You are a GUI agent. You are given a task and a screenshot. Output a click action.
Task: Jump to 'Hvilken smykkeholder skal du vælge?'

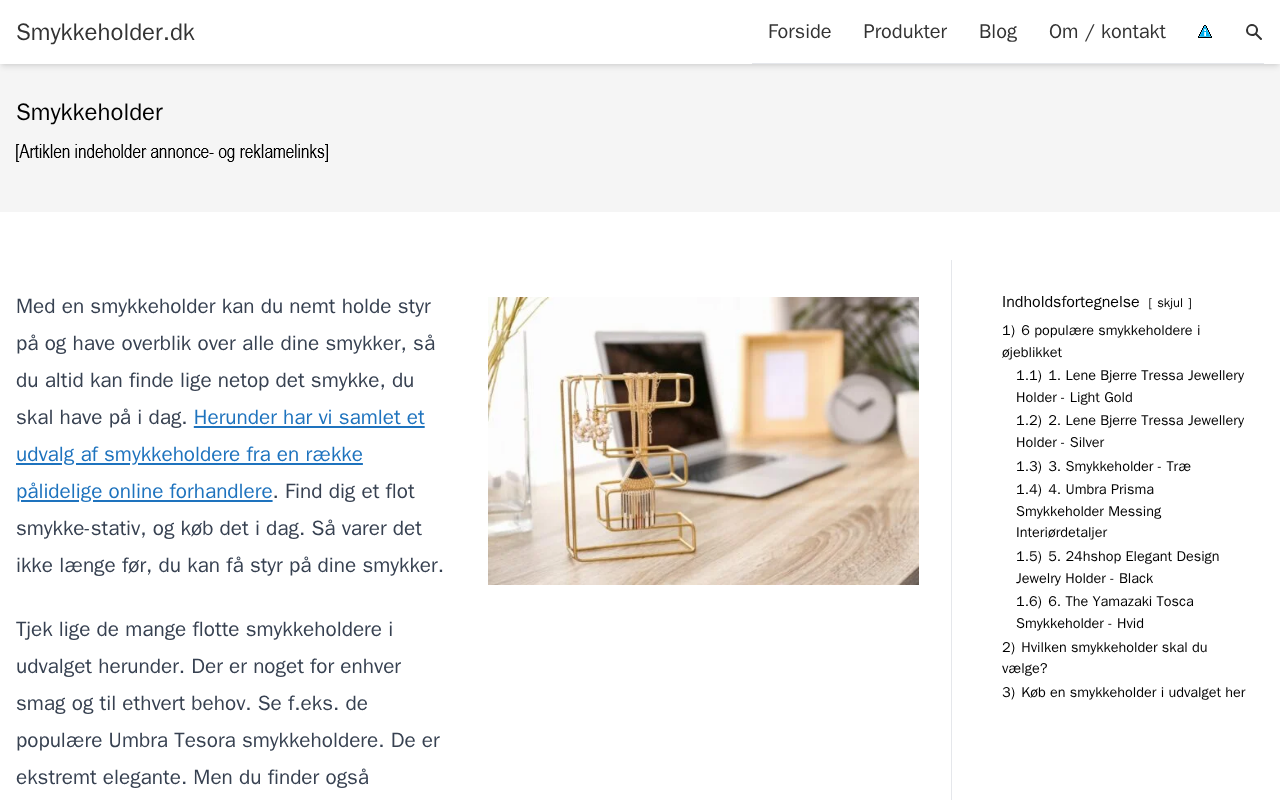(1105, 658)
